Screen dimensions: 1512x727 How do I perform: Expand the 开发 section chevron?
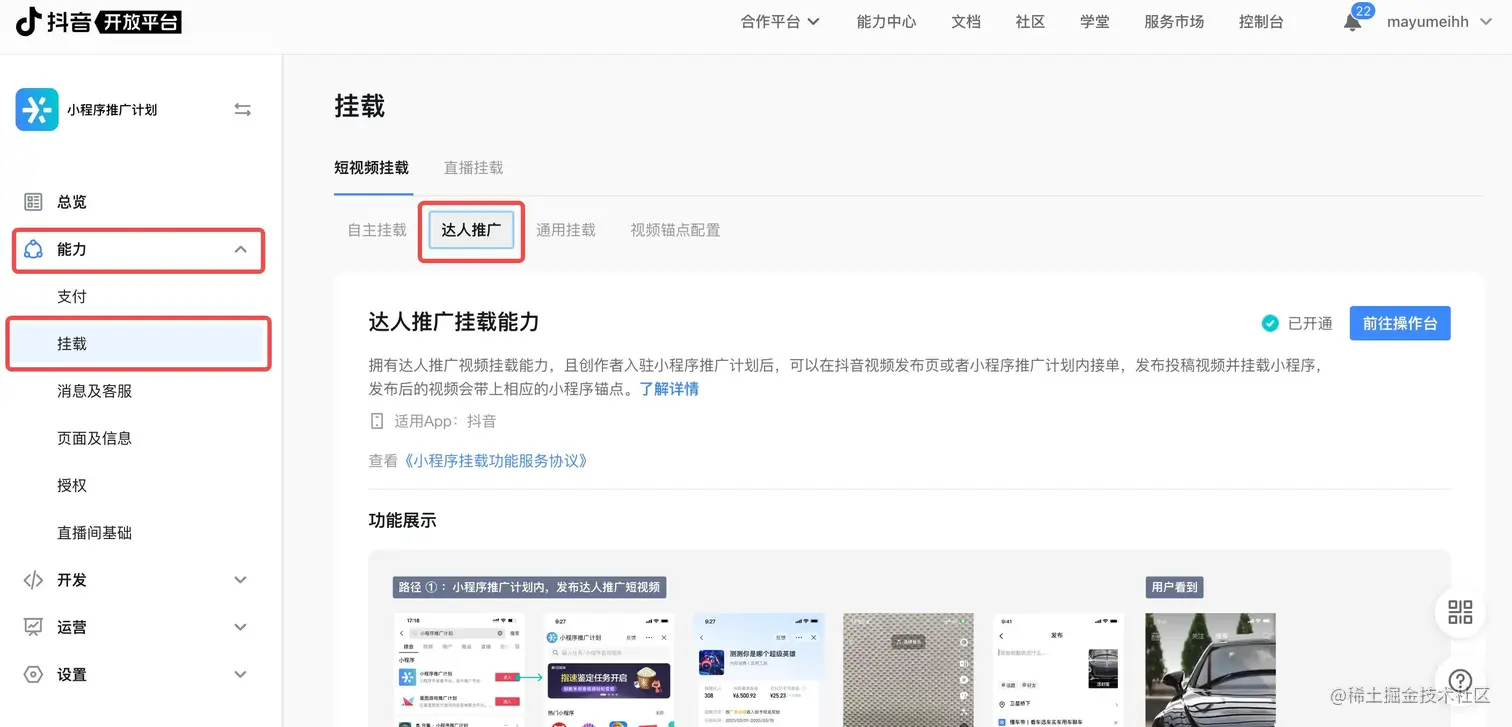tap(240, 580)
